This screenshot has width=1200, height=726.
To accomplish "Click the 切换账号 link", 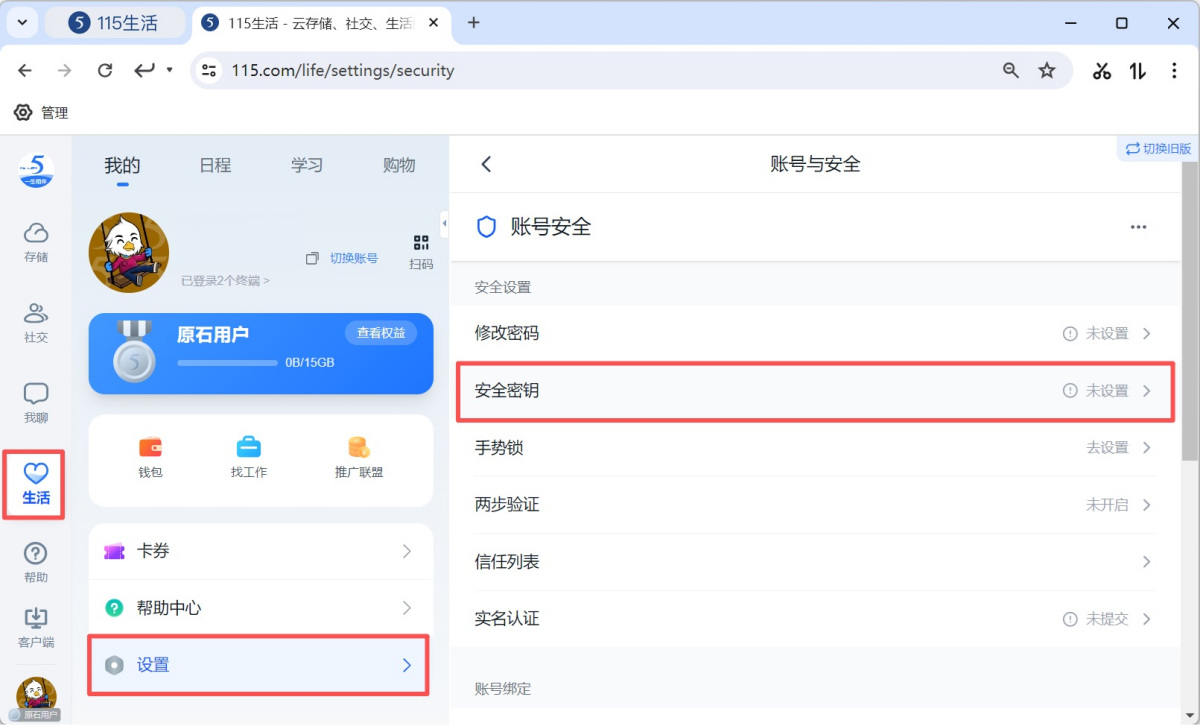I will click(343, 258).
